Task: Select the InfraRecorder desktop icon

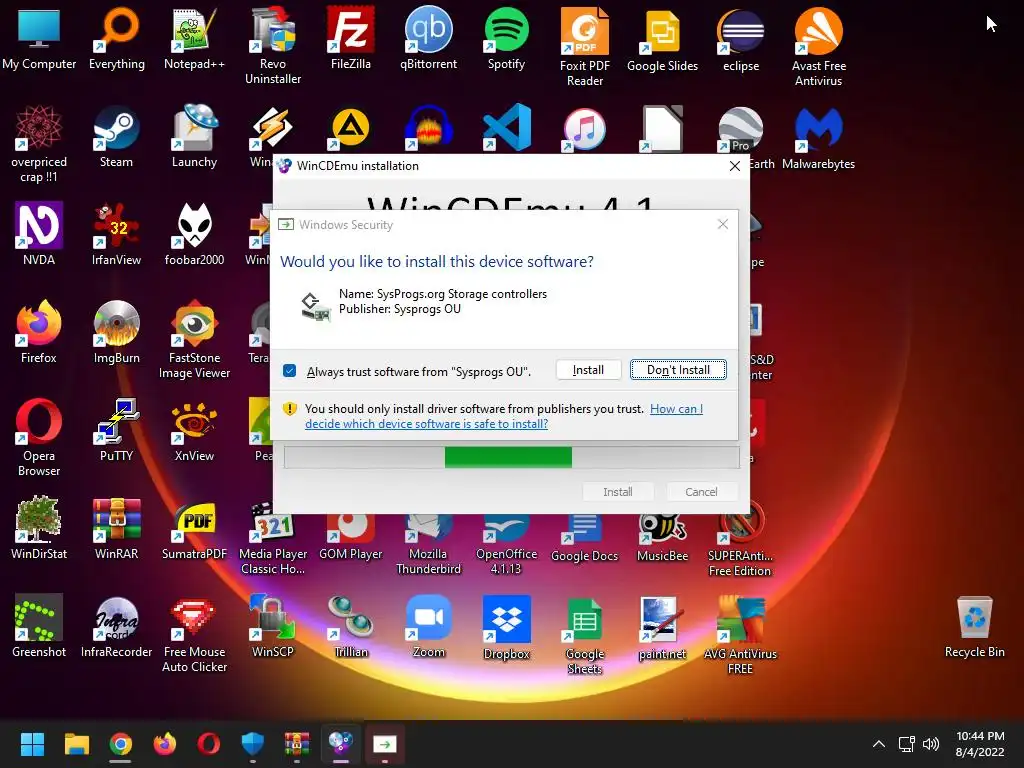Action: coord(116,627)
